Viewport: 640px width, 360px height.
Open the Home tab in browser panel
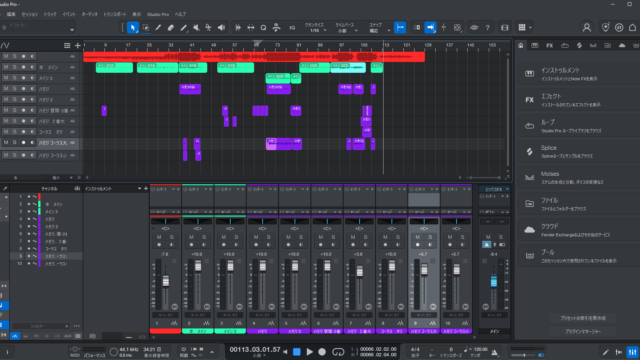(521, 45)
